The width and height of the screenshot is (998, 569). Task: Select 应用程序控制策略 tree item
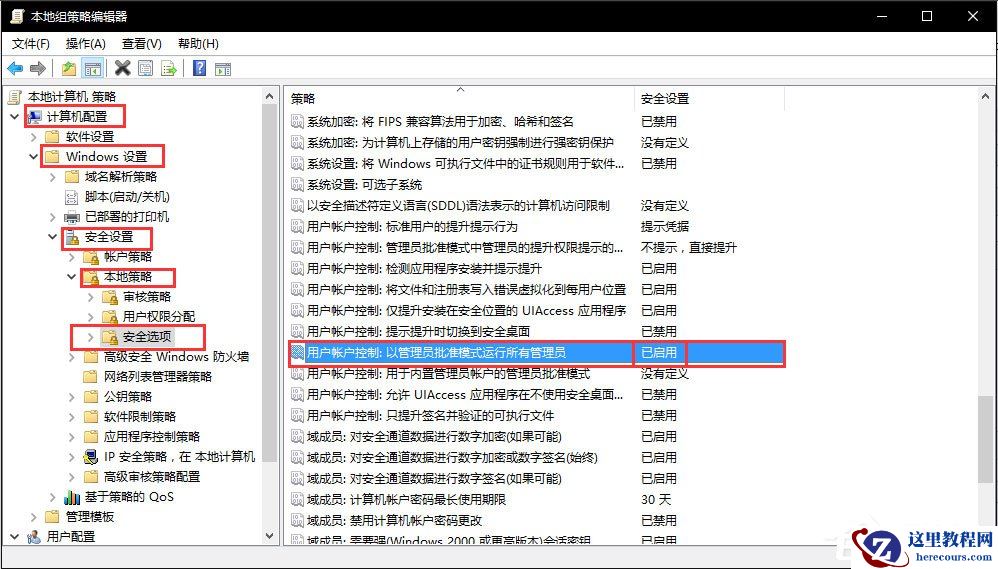152,437
